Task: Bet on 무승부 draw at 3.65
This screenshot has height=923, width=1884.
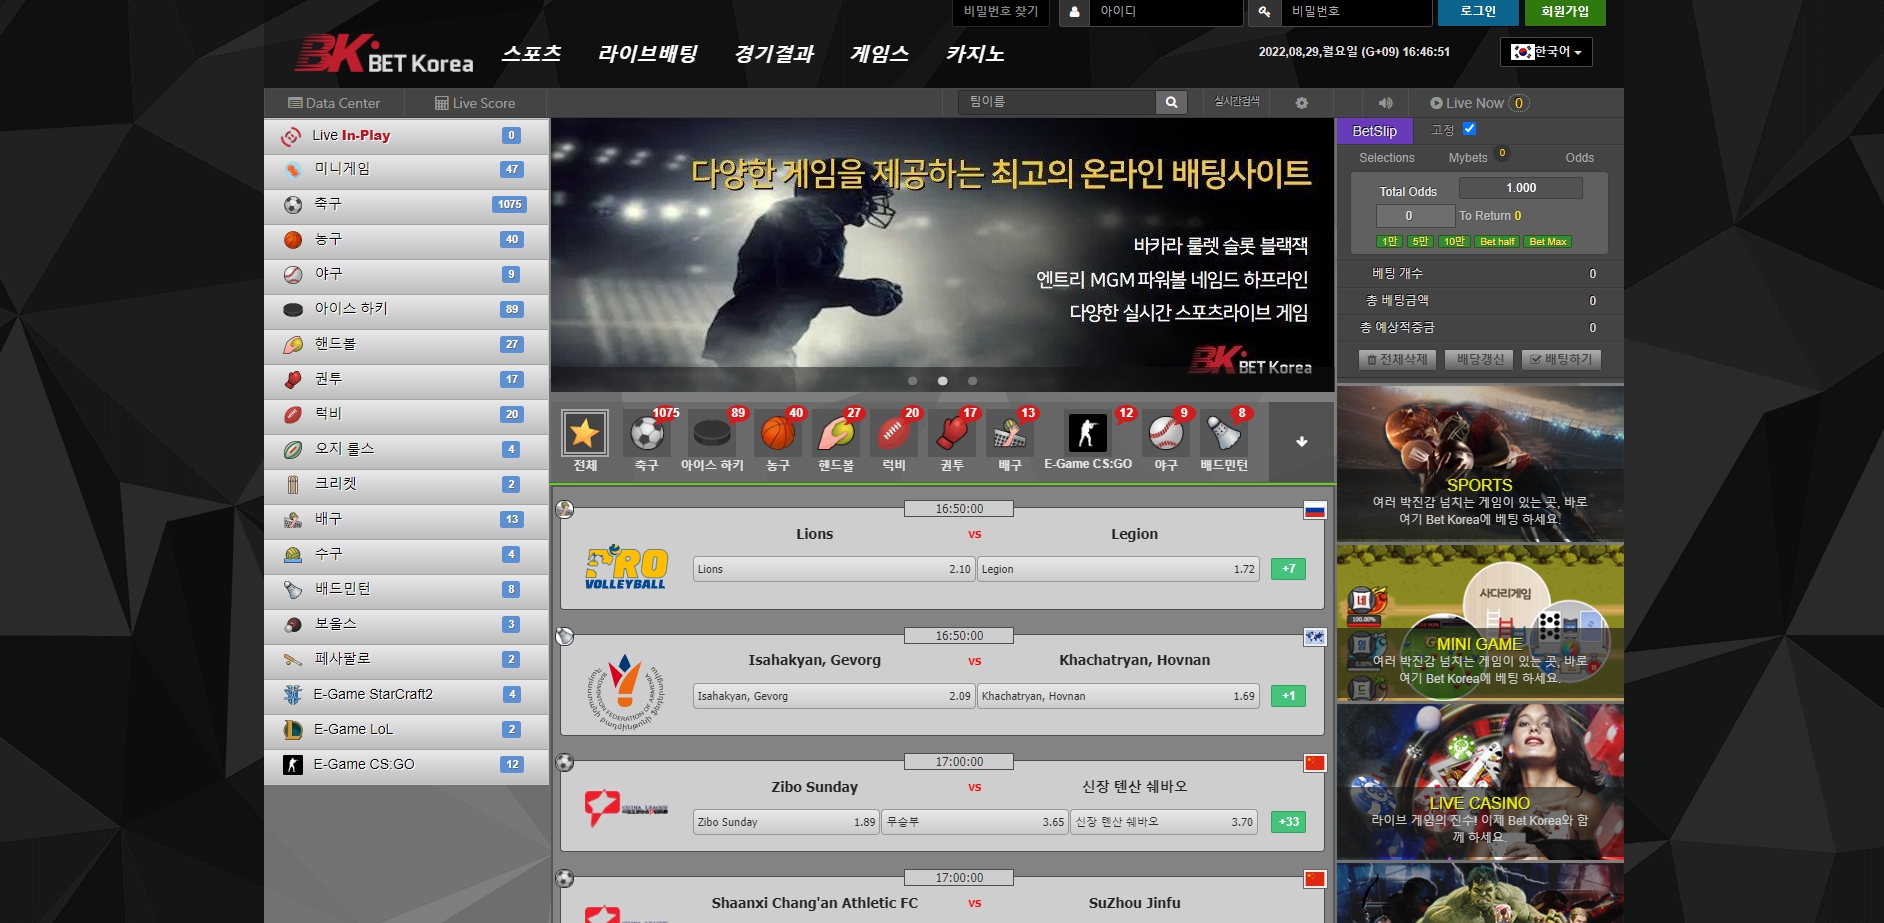Action: (x=975, y=822)
